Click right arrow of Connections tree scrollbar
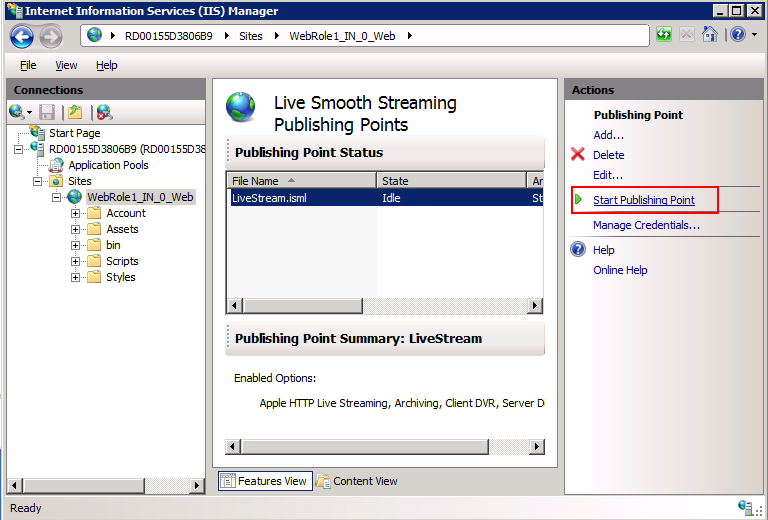The height and width of the screenshot is (520, 768). coord(197,486)
